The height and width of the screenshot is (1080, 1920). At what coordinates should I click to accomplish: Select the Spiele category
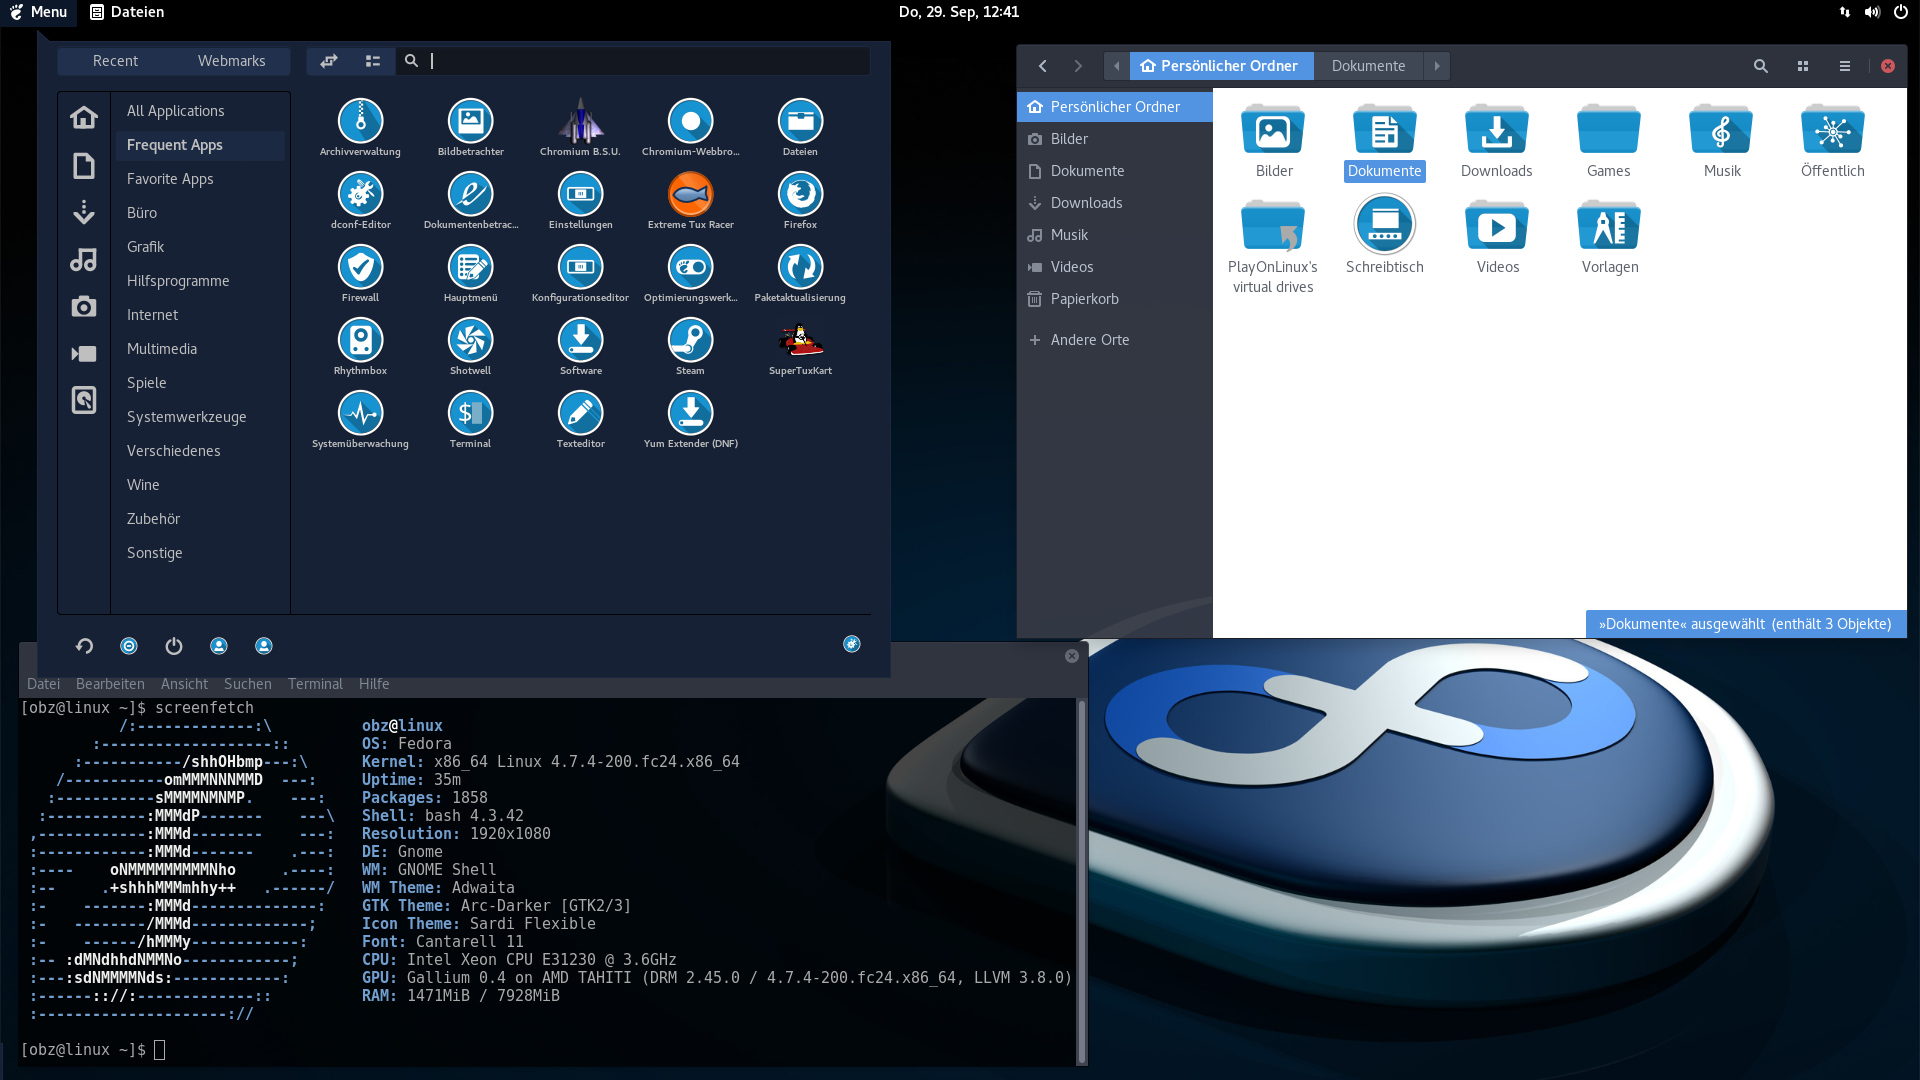click(147, 383)
